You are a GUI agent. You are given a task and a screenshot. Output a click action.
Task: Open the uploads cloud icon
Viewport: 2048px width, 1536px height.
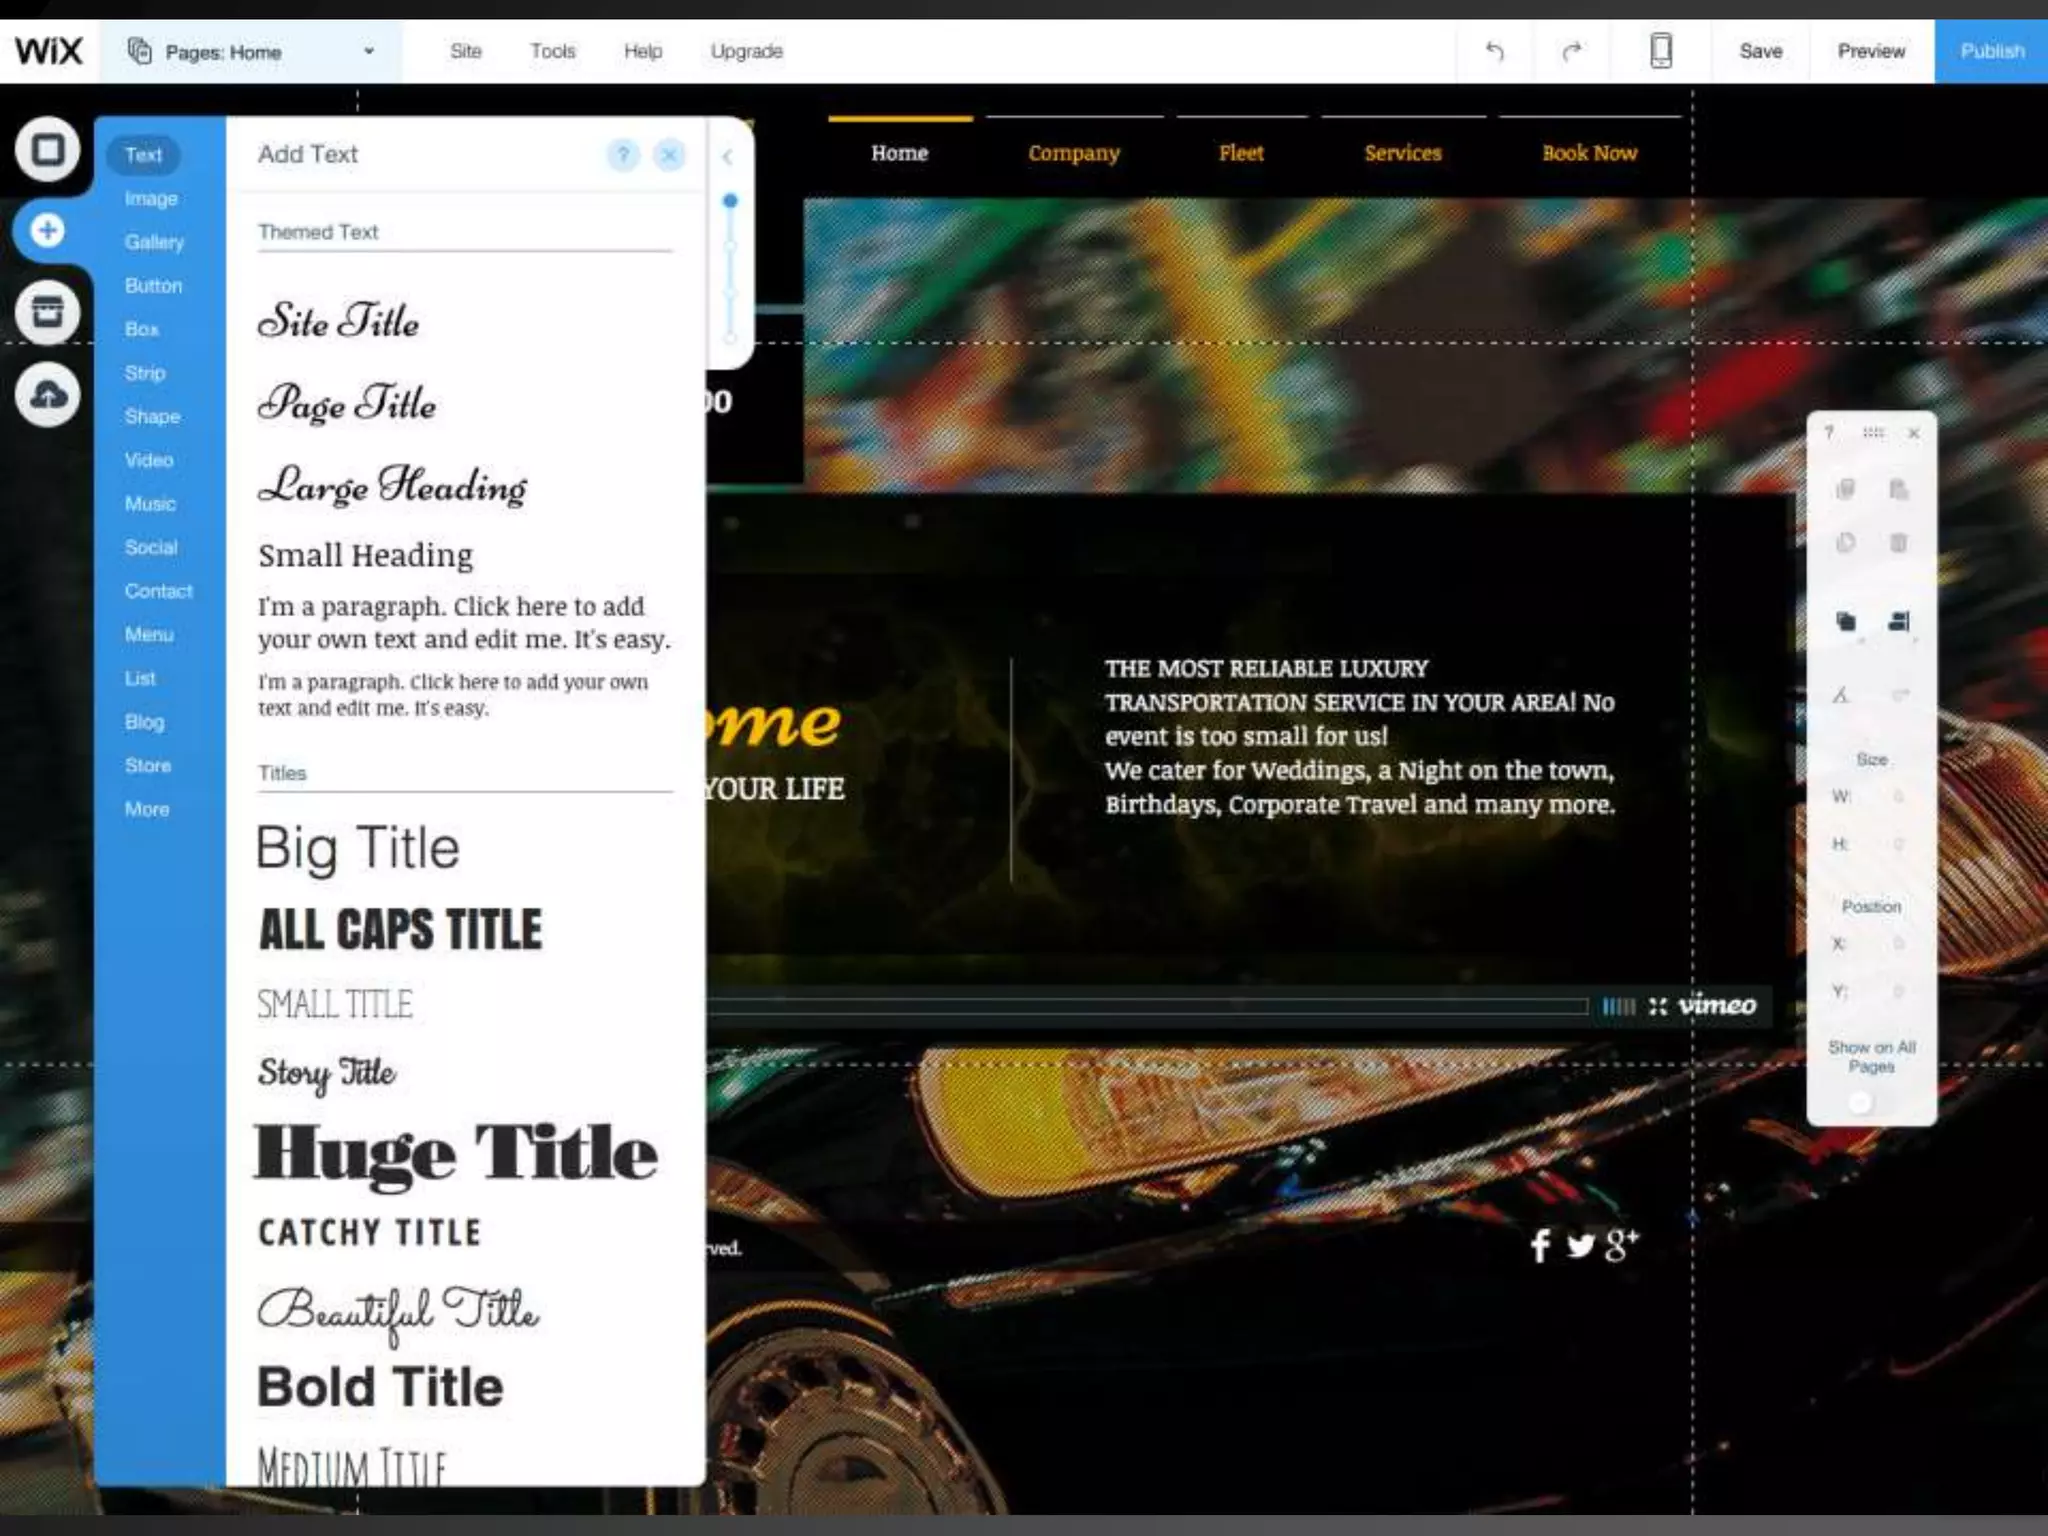tap(47, 395)
